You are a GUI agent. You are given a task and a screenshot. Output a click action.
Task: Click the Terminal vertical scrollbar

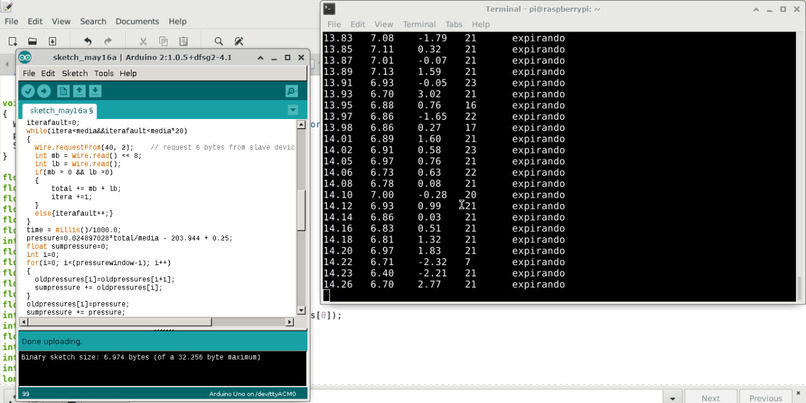(x=800, y=288)
